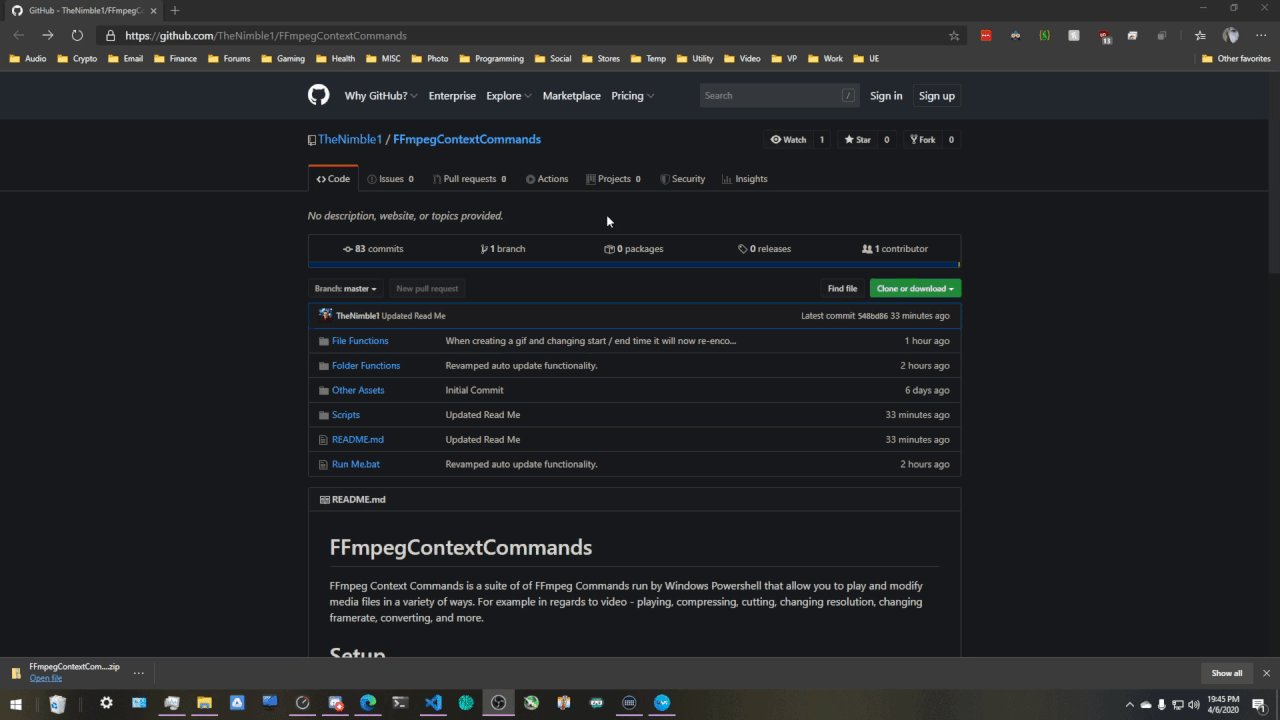Close the download bar with X

1266,673
